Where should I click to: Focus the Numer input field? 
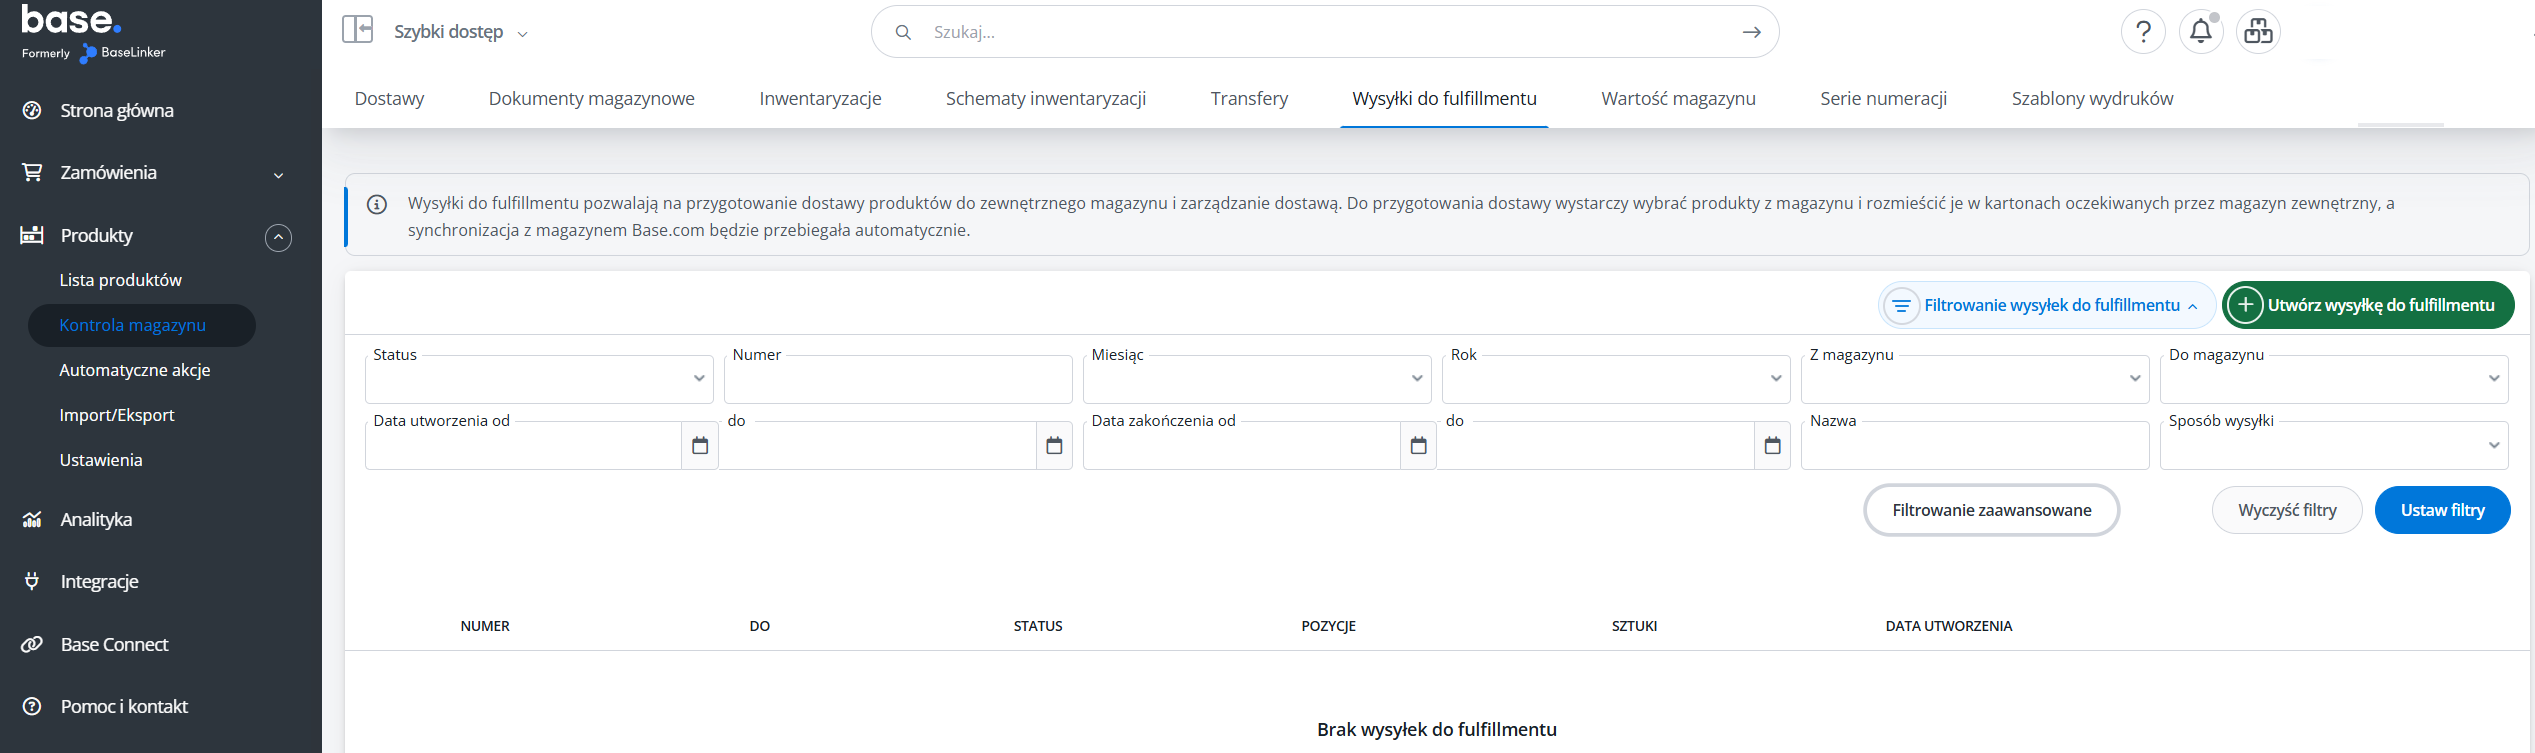(x=898, y=379)
